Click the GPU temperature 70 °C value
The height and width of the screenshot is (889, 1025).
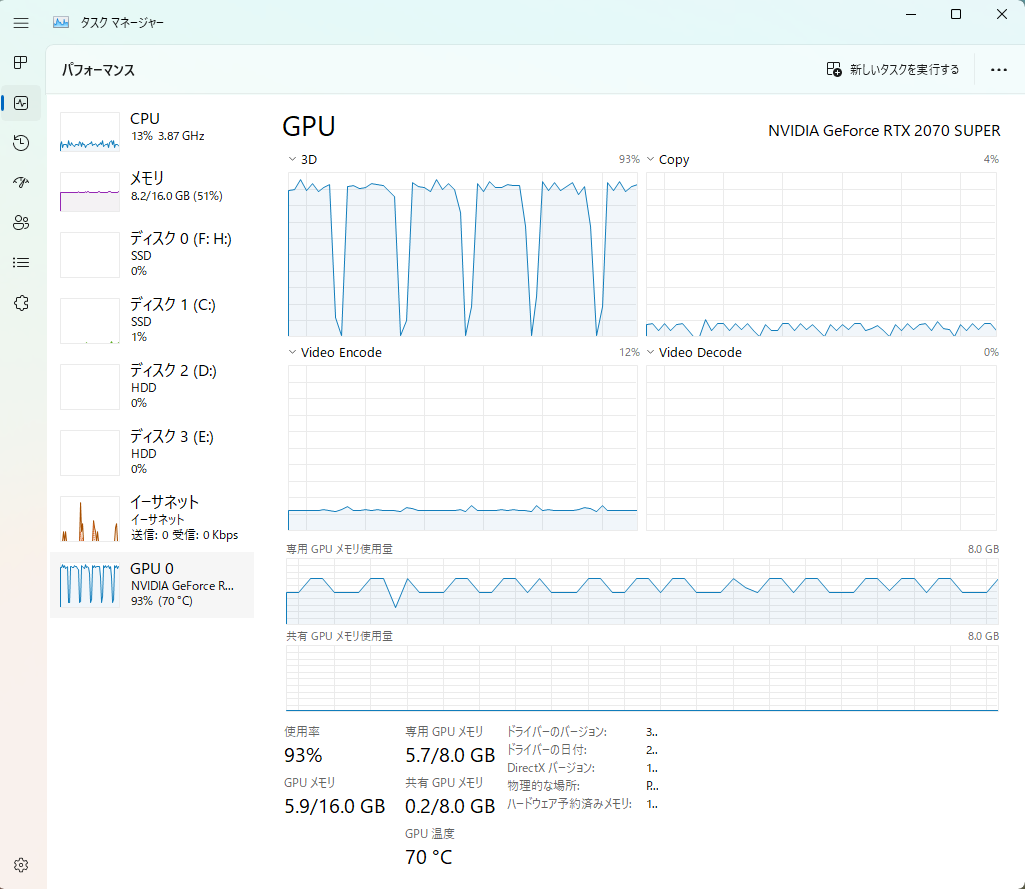click(x=428, y=857)
